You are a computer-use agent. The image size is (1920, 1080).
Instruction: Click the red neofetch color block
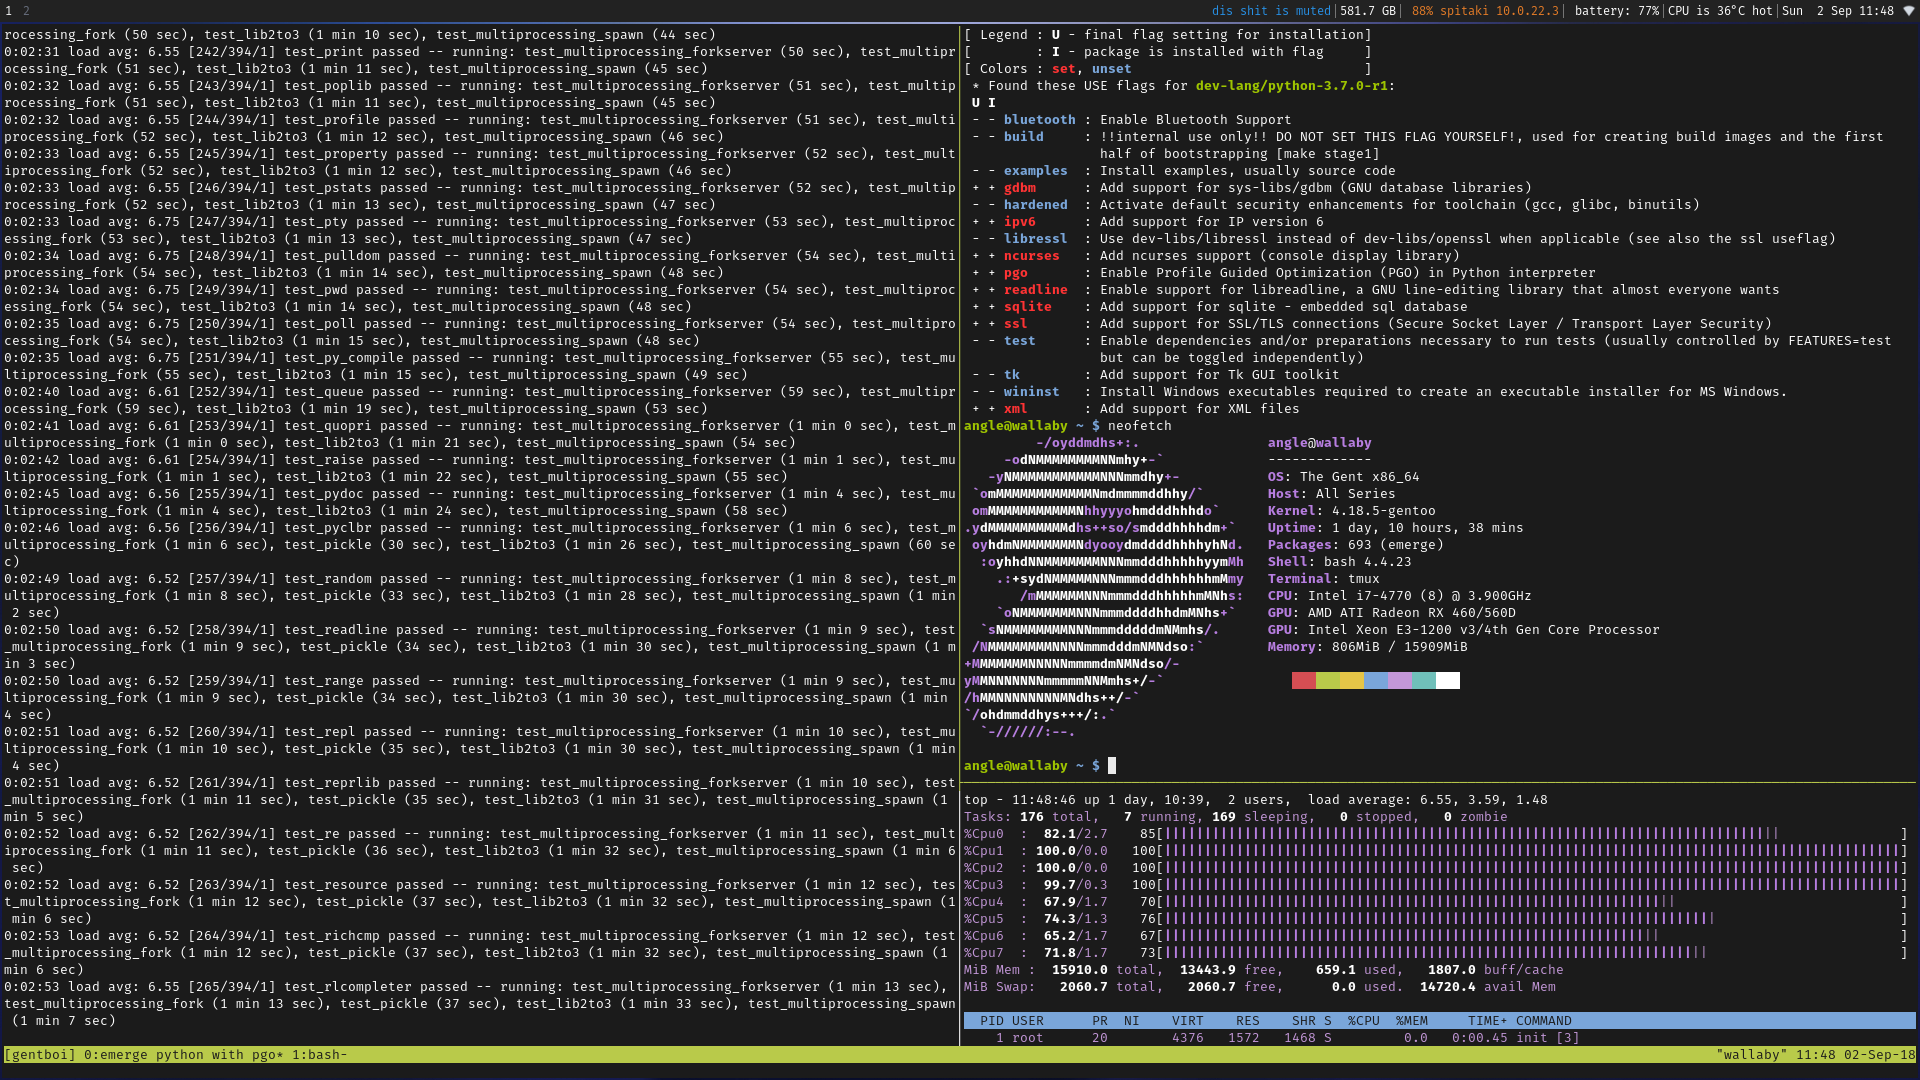(x=1304, y=681)
